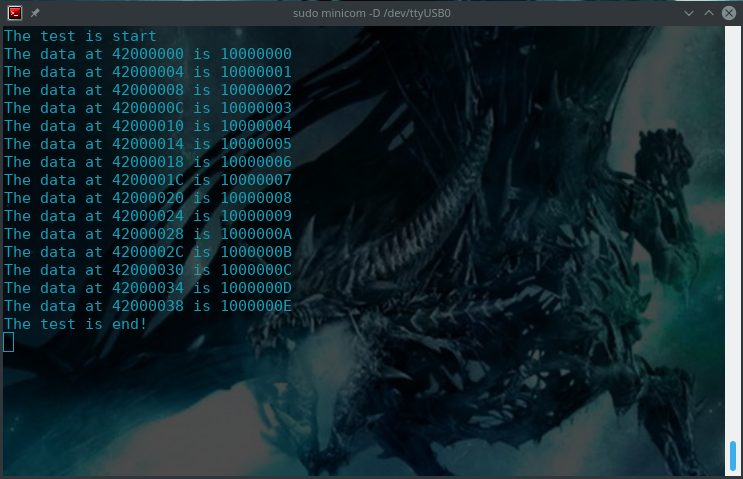Viewport: 743px width, 479px height.
Task: Click the terminal cursor block
Action: click(x=9, y=342)
